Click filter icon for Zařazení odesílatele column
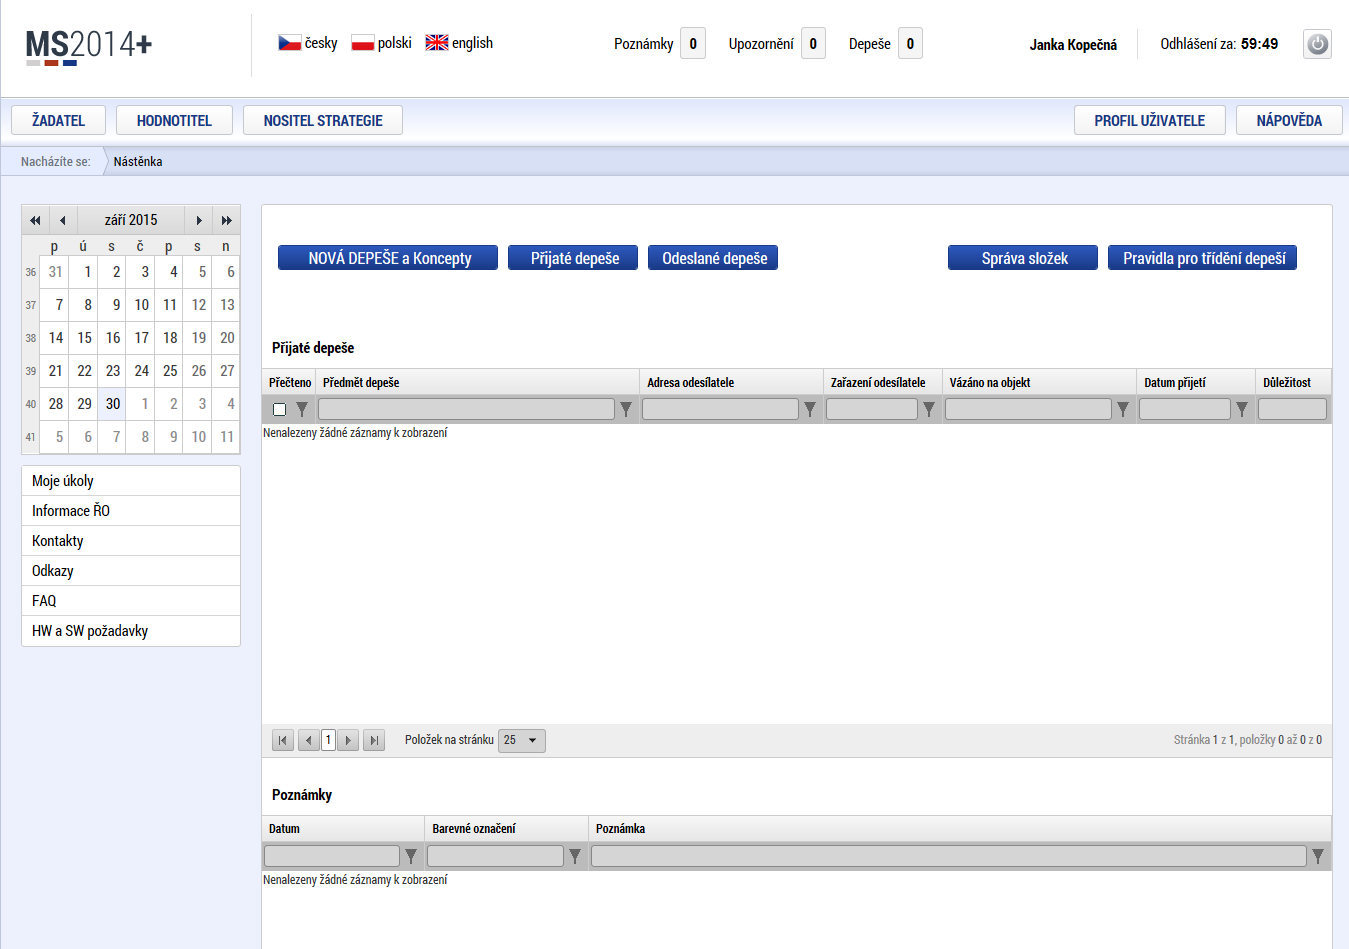This screenshot has width=1349, height=949. pos(929,409)
